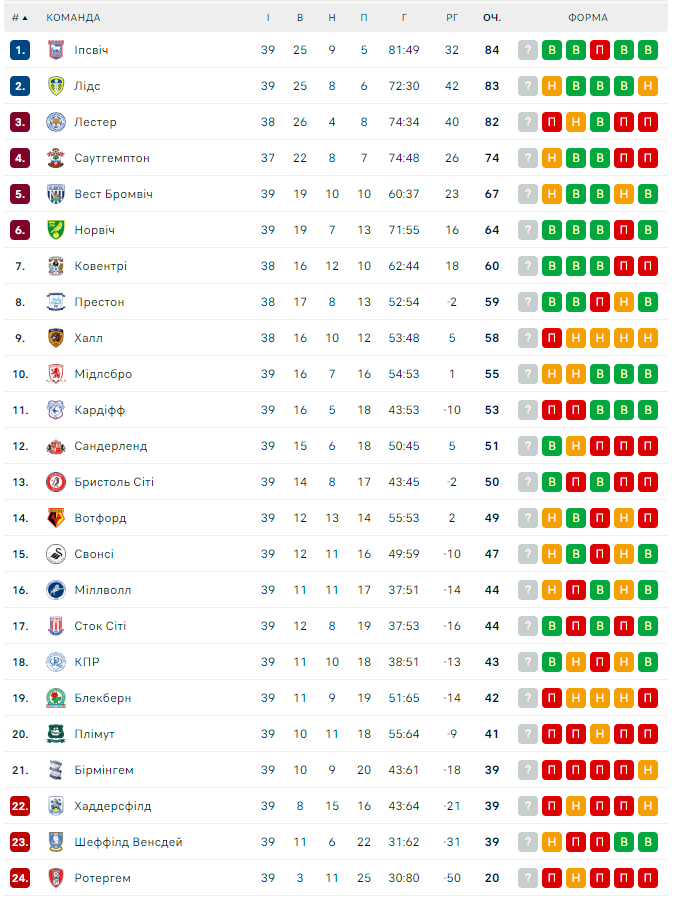Click Бірмінгем's orange Н draw badge

point(648,770)
